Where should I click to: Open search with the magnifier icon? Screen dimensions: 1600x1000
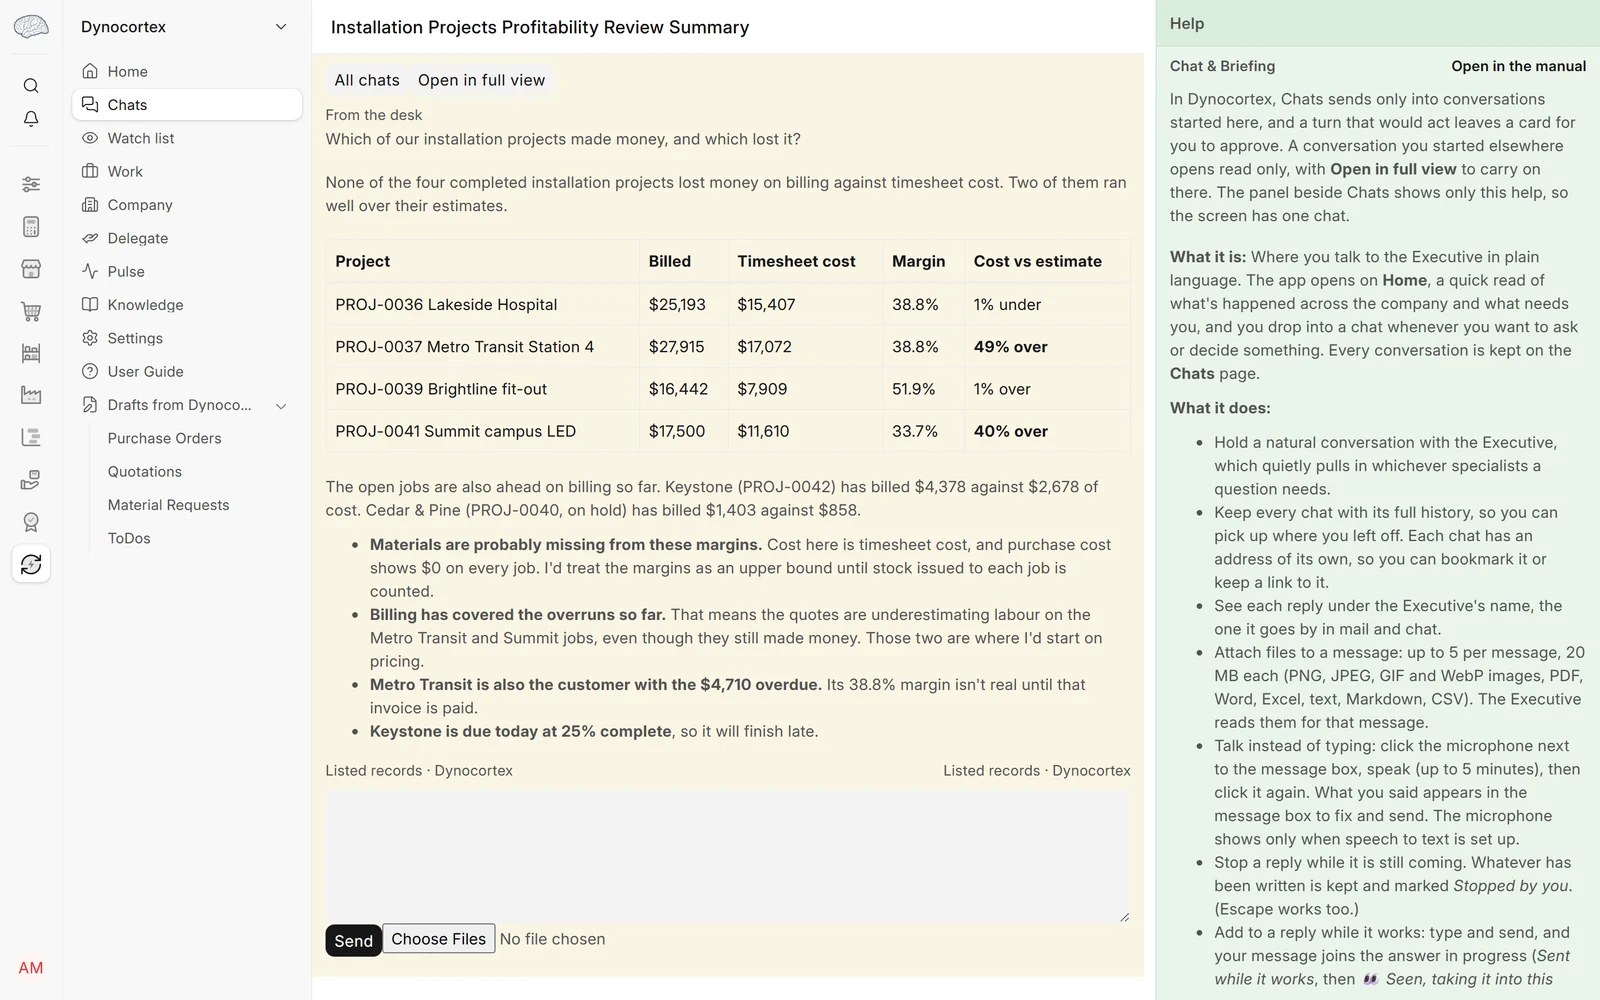point(31,86)
